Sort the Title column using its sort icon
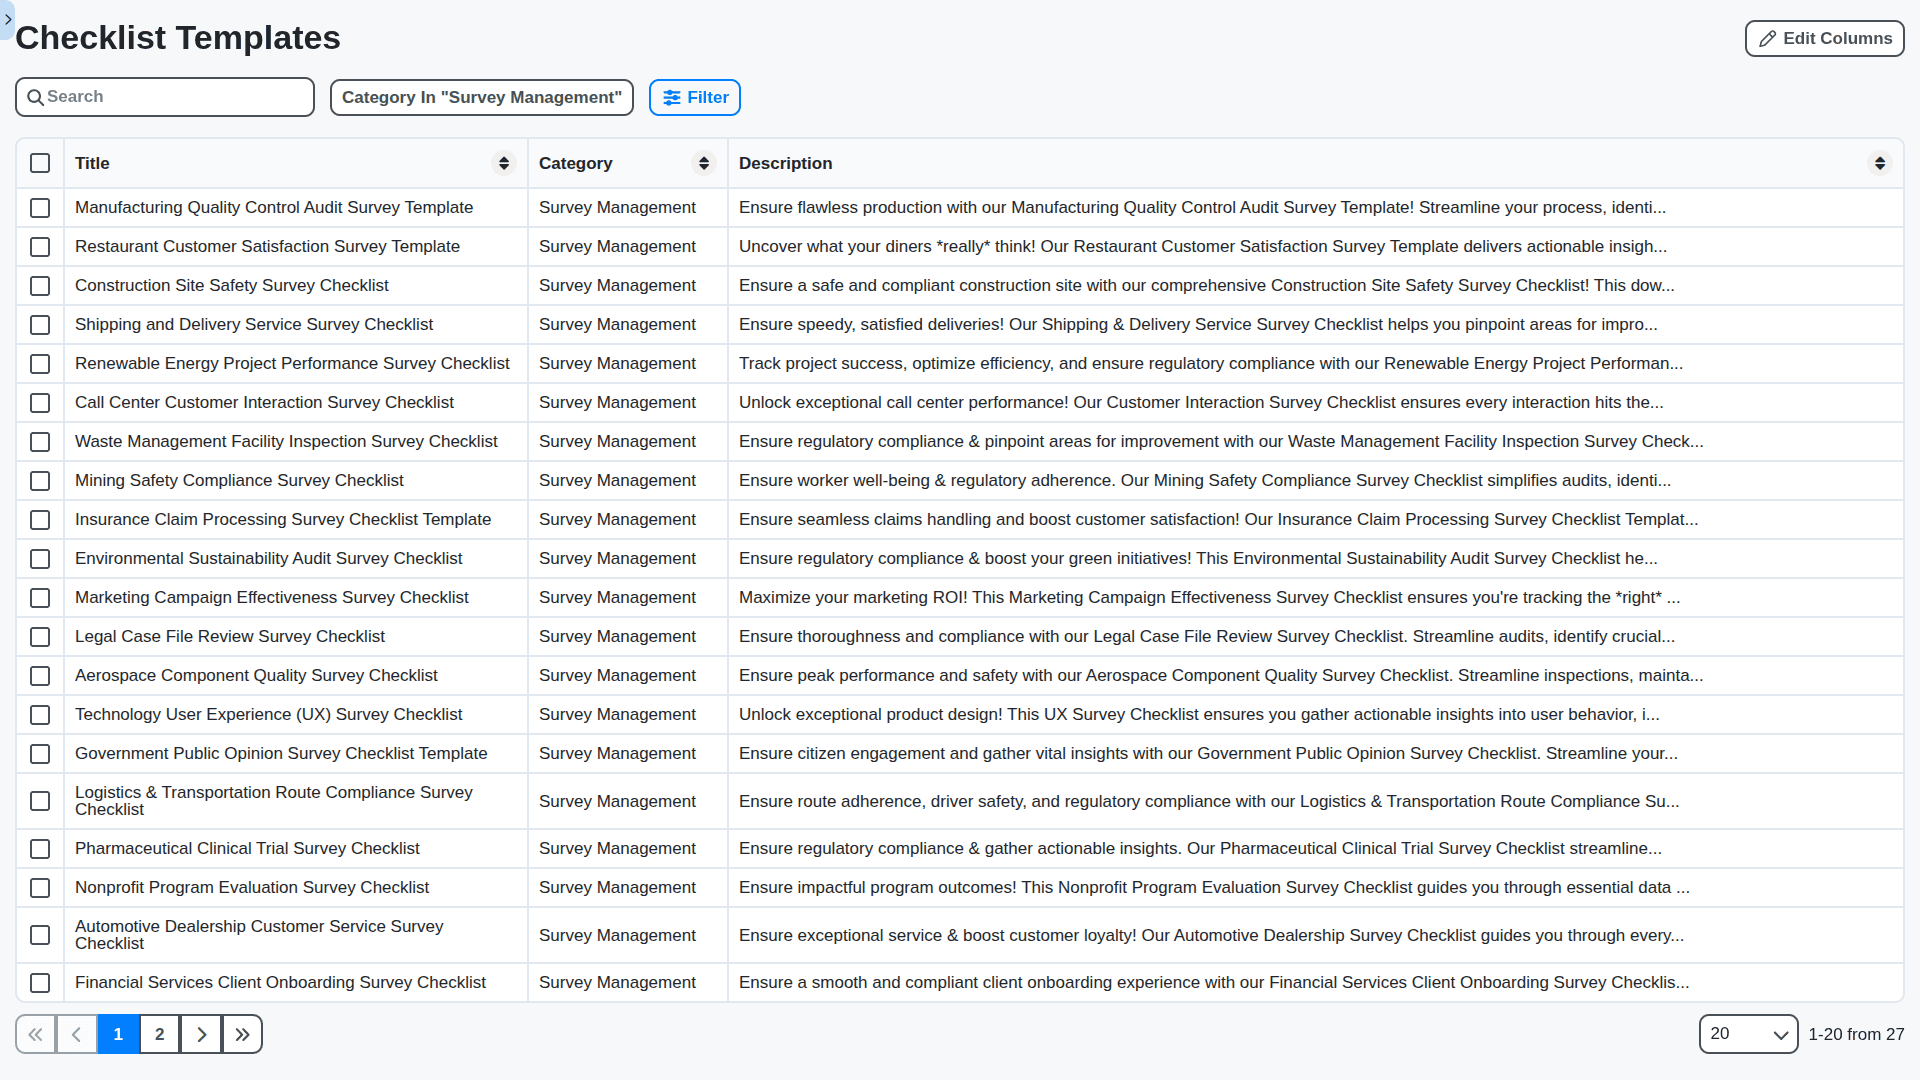This screenshot has height=1080, width=1920. pos(503,163)
